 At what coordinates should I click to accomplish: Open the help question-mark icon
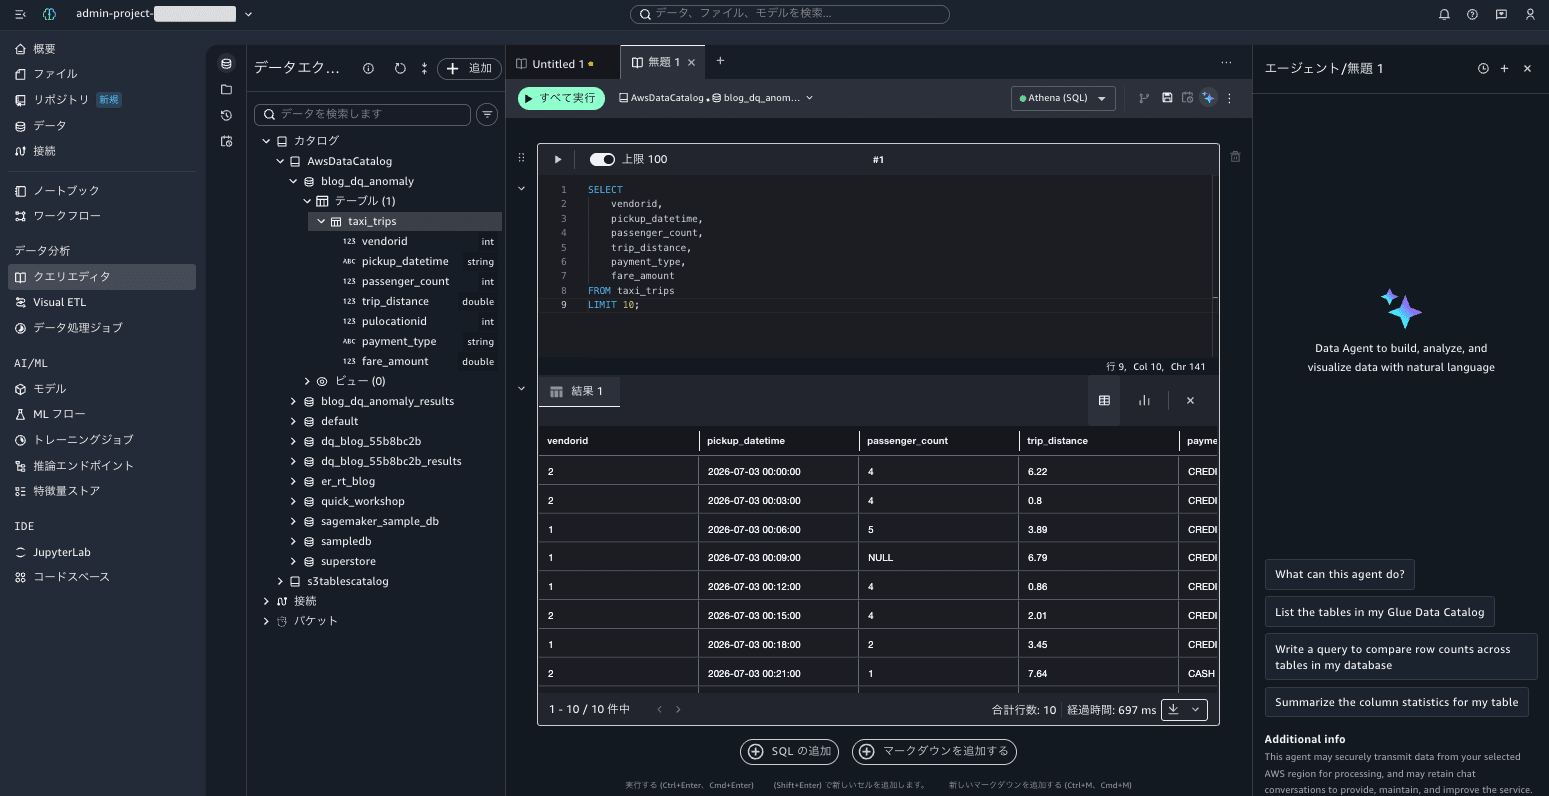1472,14
